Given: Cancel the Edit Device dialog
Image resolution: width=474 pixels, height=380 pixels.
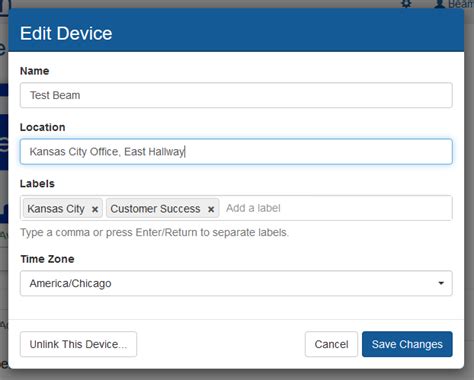Looking at the screenshot, I should pyautogui.click(x=331, y=344).
